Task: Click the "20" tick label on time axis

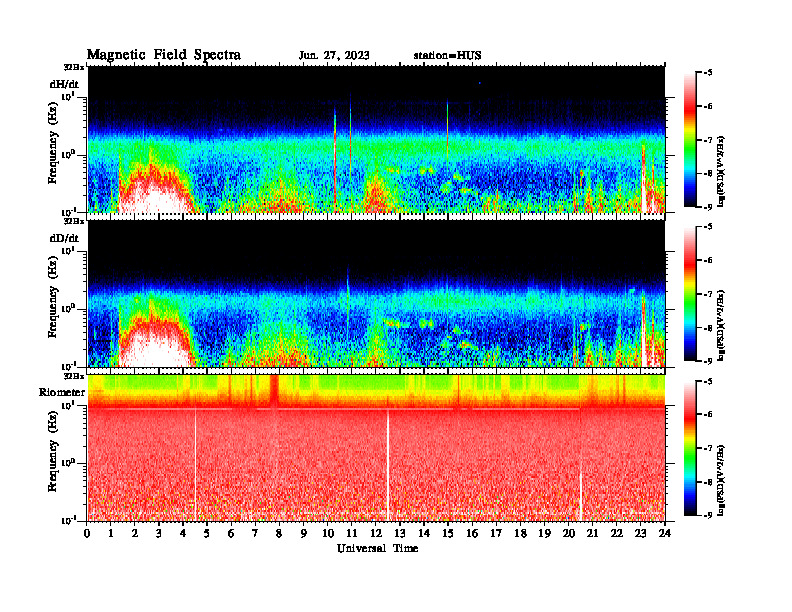Action: point(569,533)
